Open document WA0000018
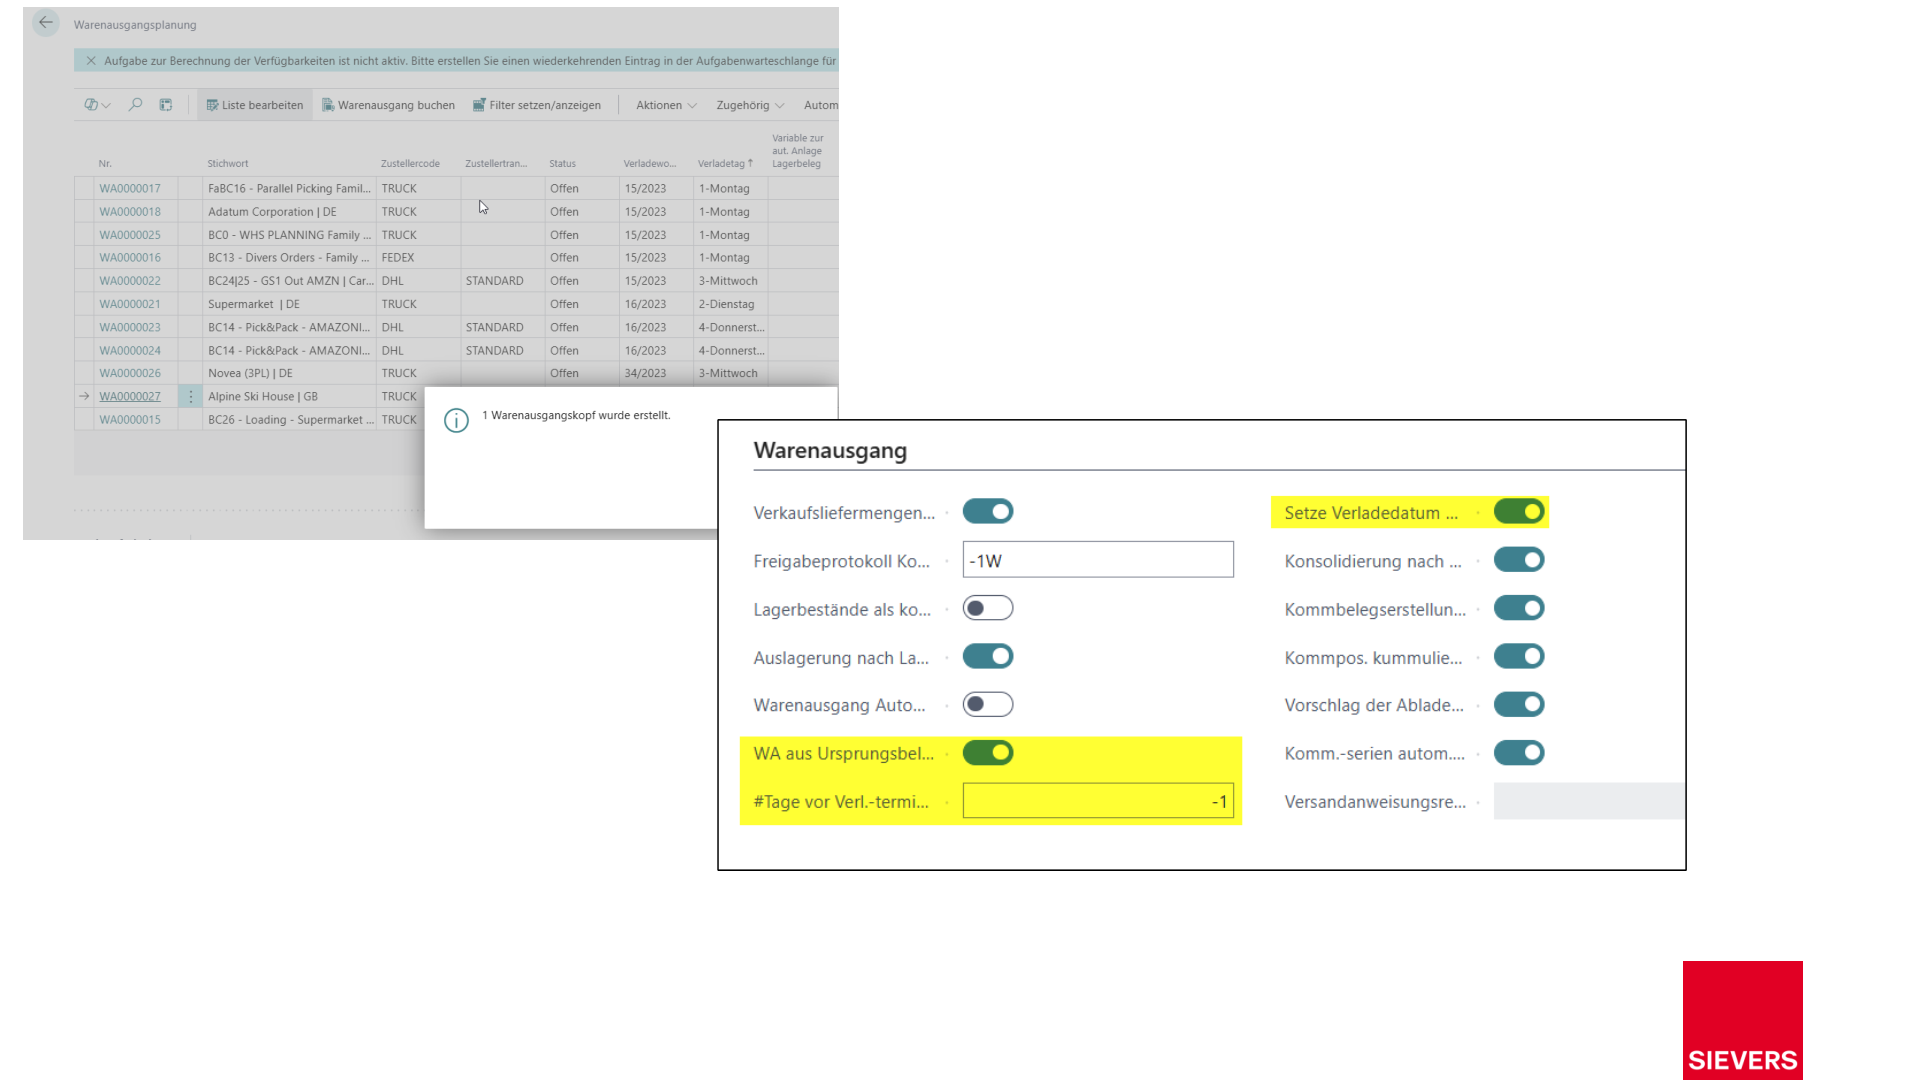The image size is (1920, 1080). tap(130, 212)
